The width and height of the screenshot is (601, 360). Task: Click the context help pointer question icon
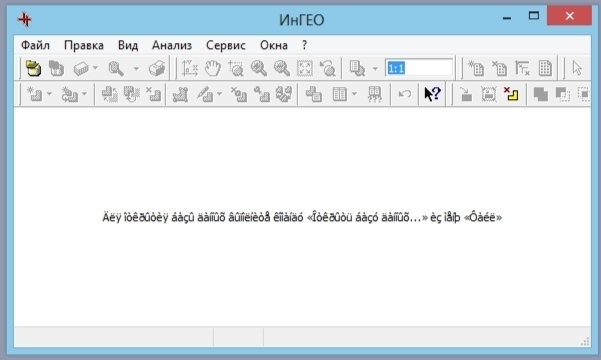[432, 94]
